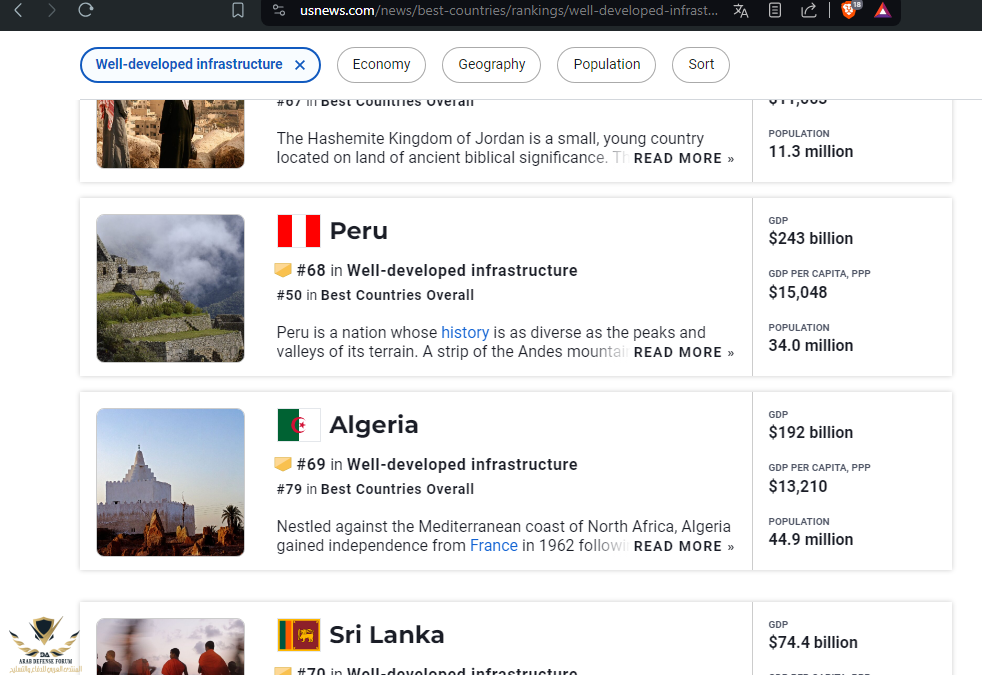Click Peru's '#68 in Well-developed infrastructure' text

click(x=437, y=271)
